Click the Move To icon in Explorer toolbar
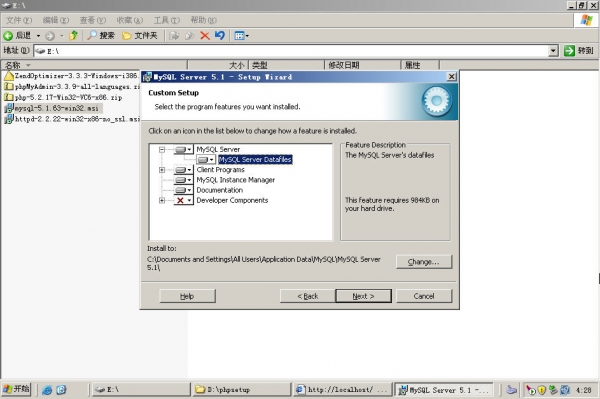 (x=174, y=36)
